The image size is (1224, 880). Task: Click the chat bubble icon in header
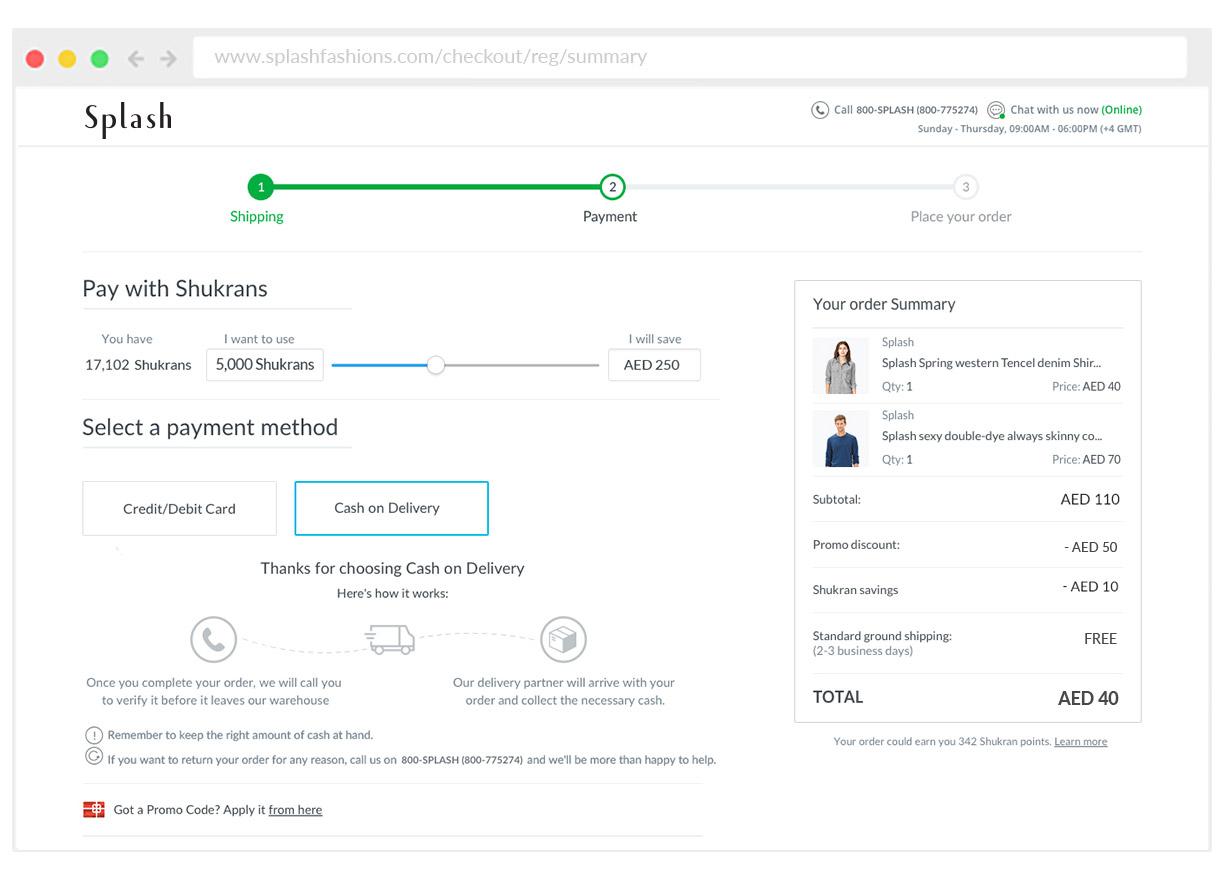[x=996, y=110]
